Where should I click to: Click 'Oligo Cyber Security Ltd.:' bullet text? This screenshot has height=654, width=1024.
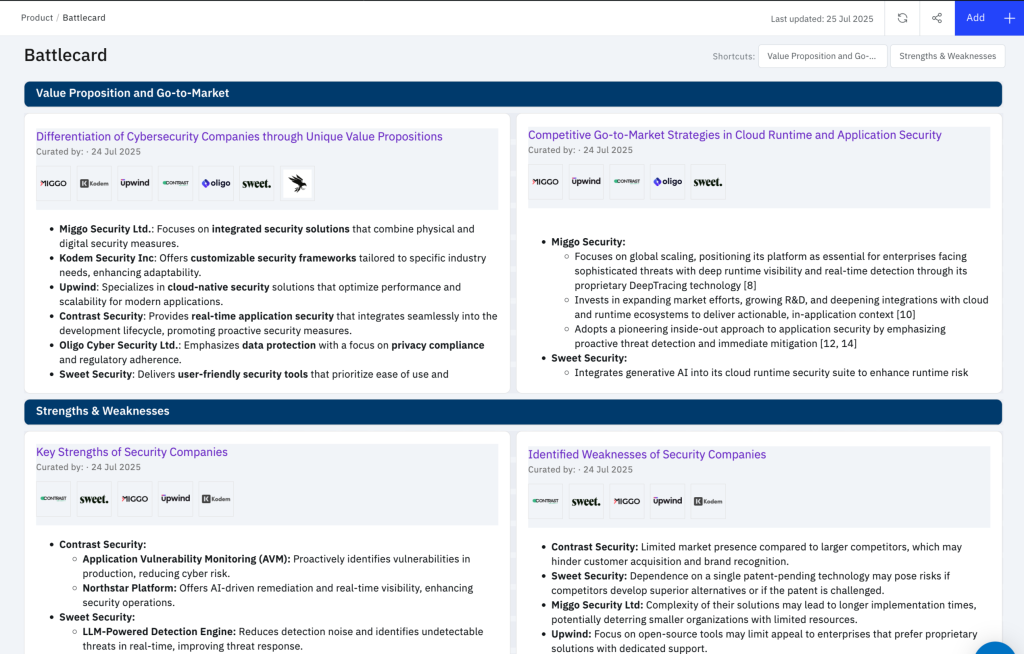[120, 346]
